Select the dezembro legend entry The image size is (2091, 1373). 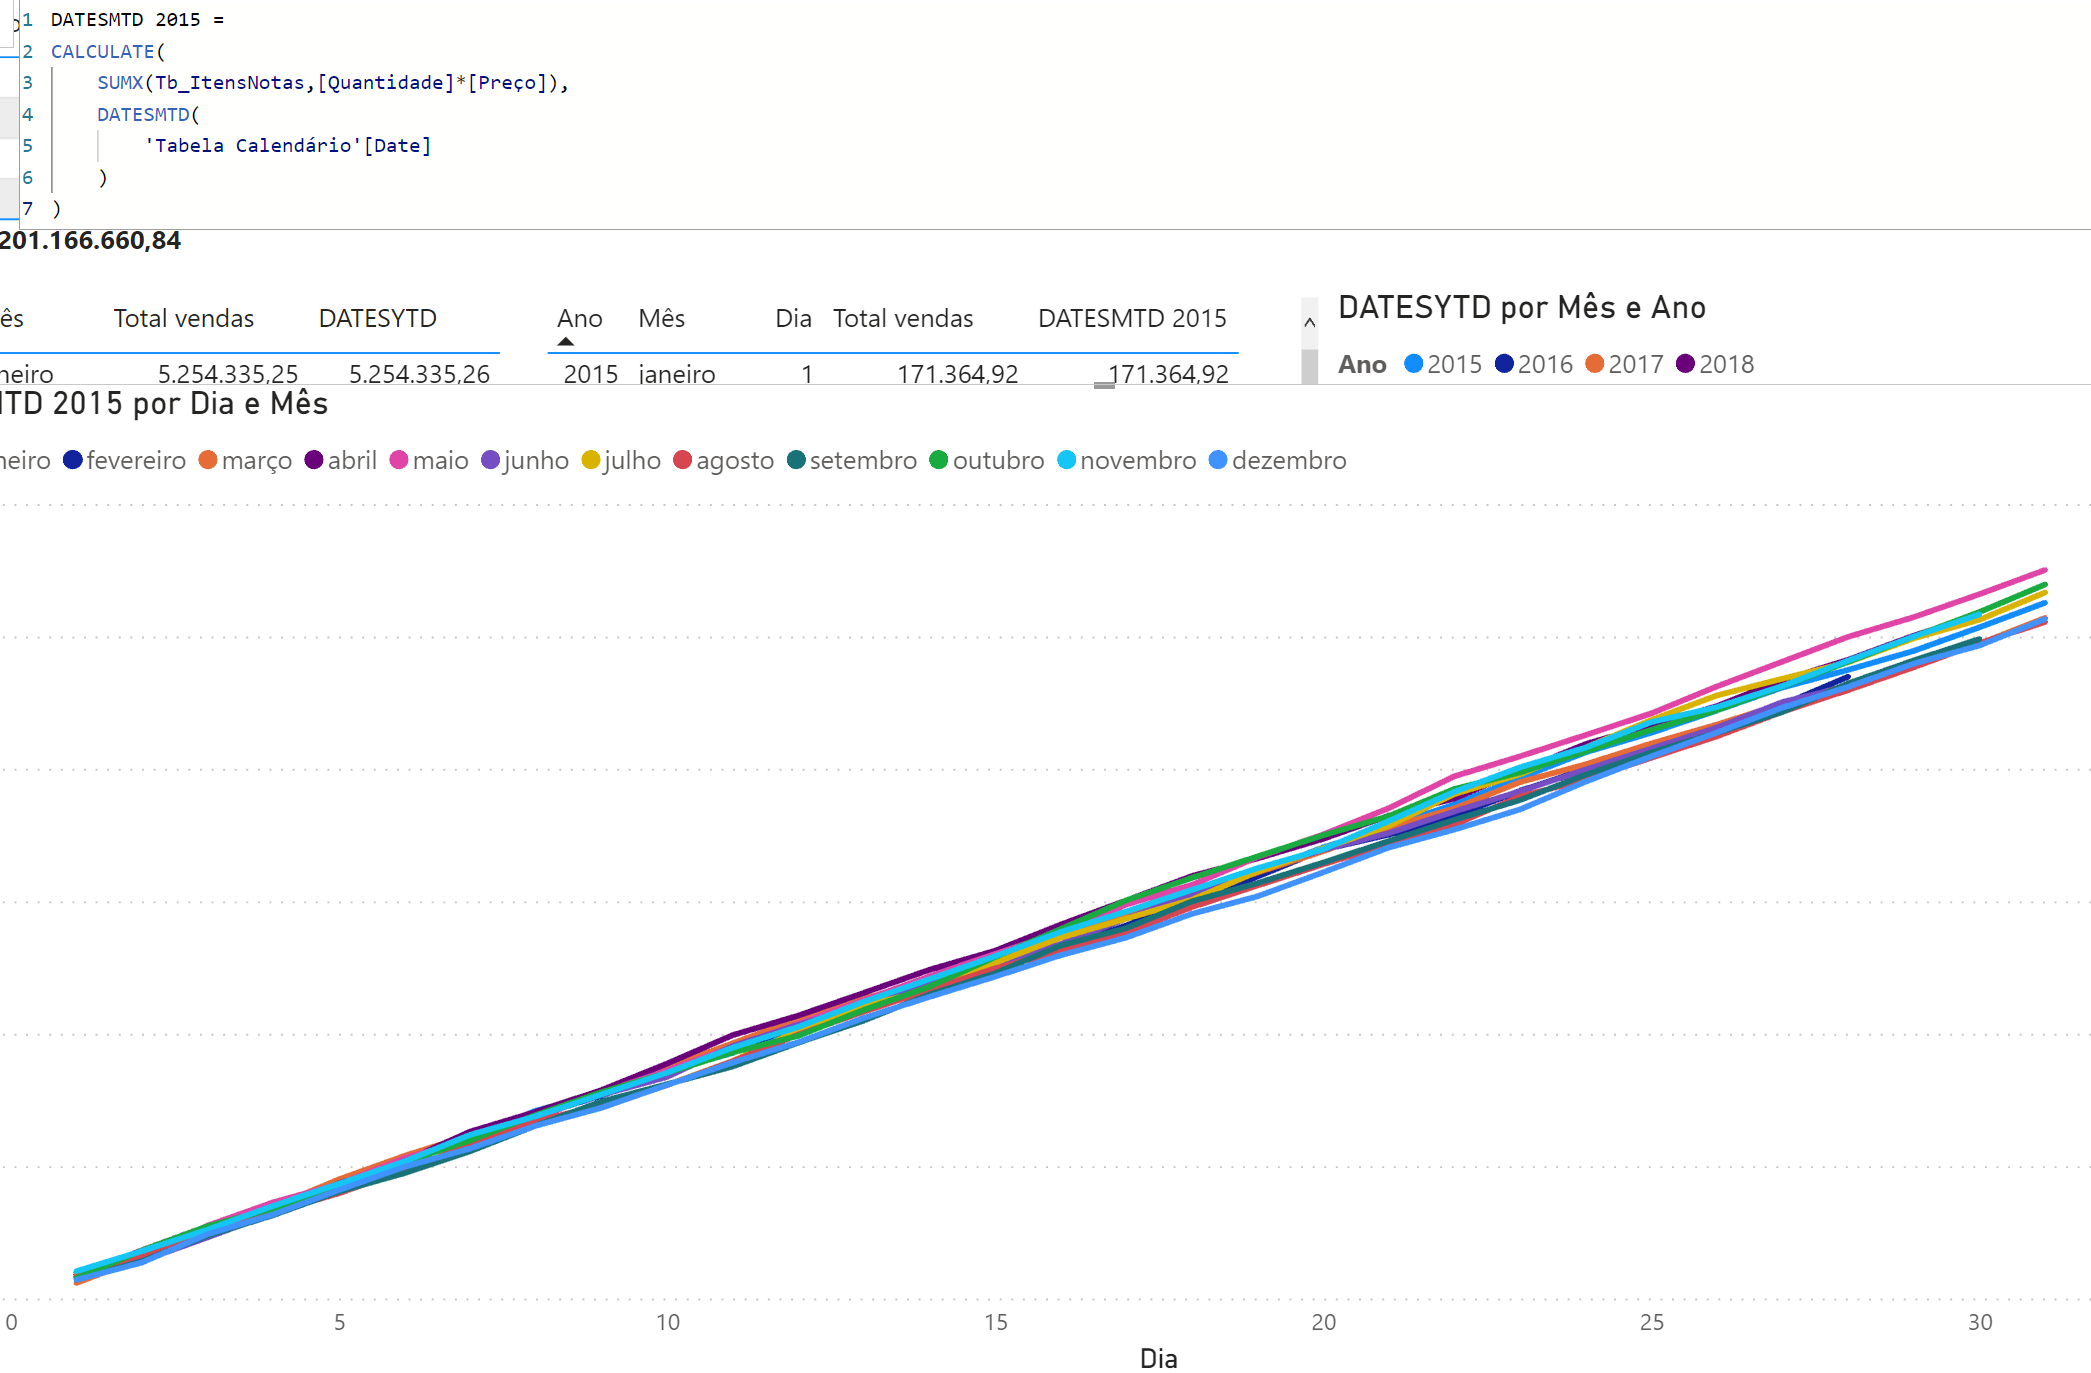[1278, 460]
